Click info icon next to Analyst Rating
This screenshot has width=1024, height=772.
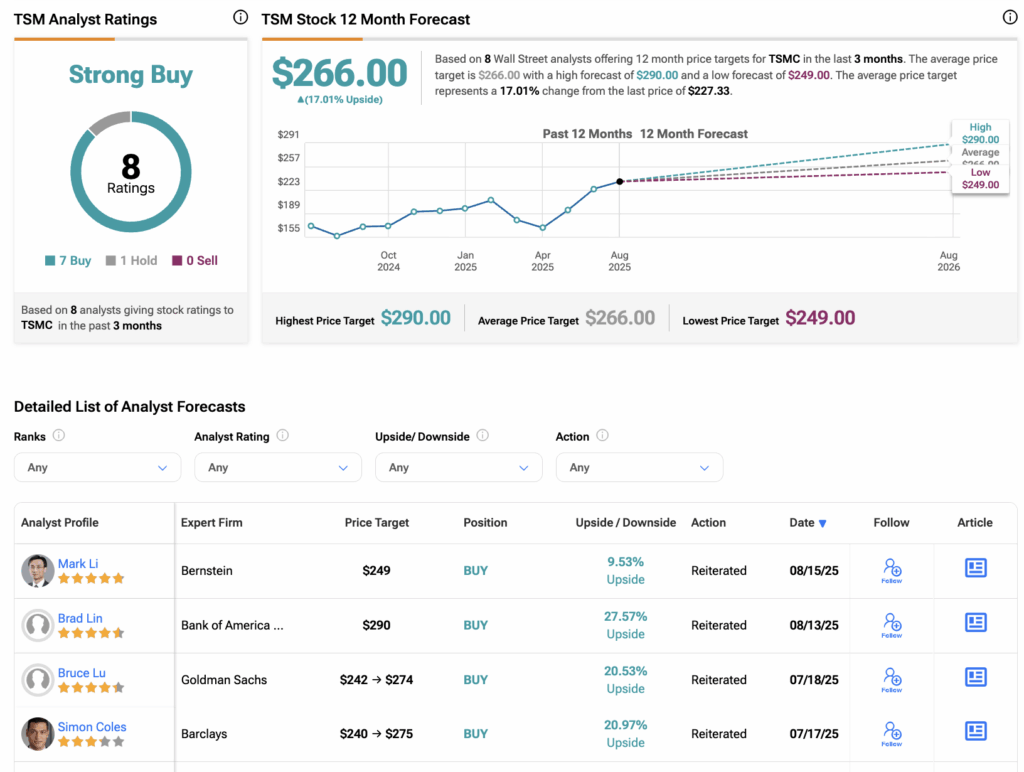pyautogui.click(x=283, y=436)
